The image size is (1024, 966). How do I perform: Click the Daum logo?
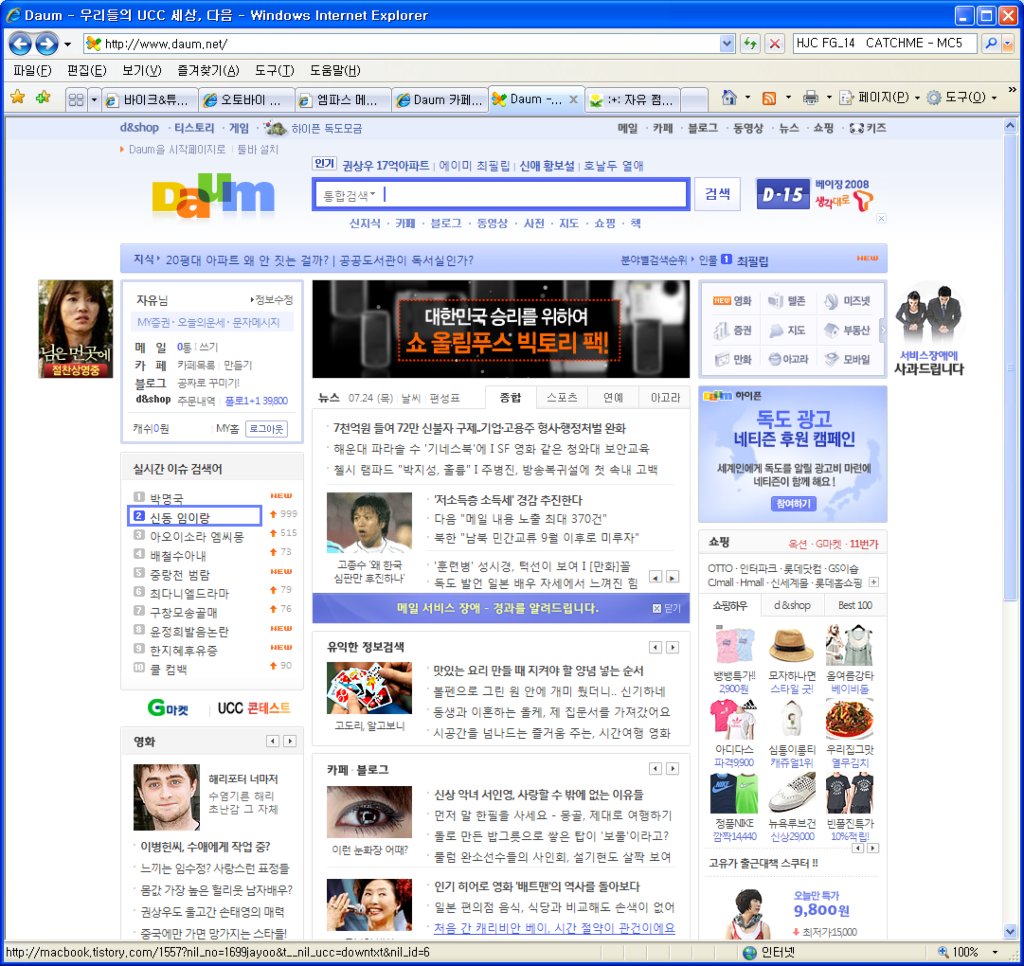pos(213,196)
